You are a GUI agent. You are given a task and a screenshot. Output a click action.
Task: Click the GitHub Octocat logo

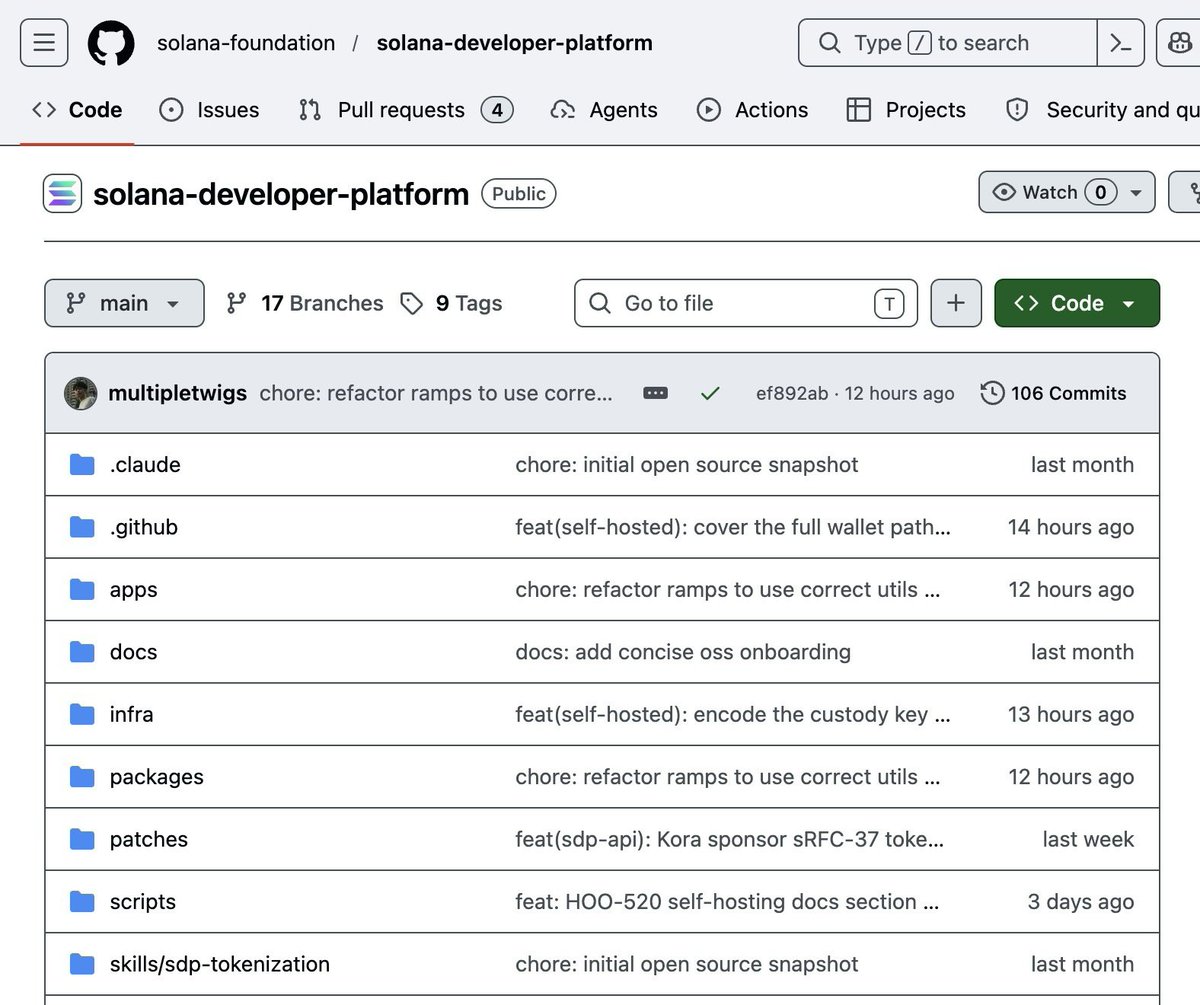click(x=111, y=43)
